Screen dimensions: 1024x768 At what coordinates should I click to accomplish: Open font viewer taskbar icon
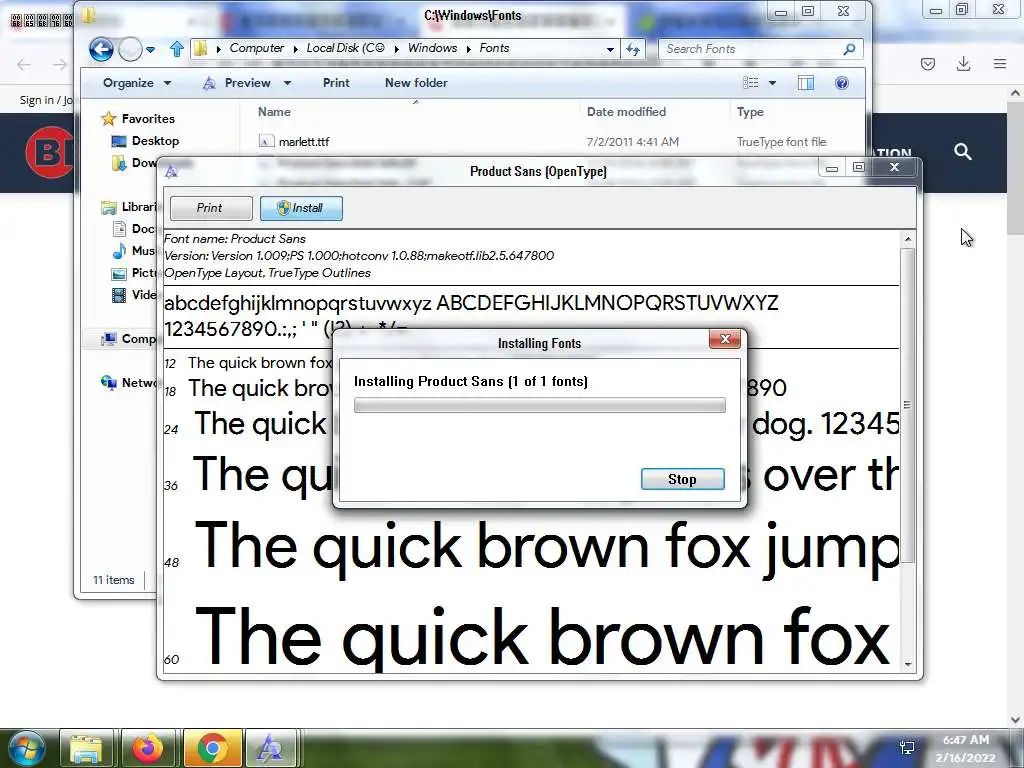tap(270, 748)
